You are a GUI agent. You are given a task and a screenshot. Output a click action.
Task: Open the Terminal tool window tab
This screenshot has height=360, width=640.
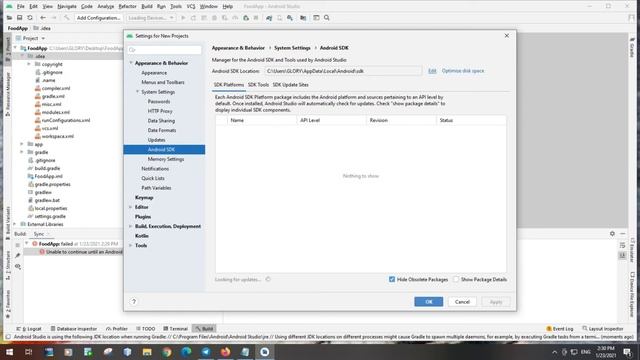click(x=176, y=329)
